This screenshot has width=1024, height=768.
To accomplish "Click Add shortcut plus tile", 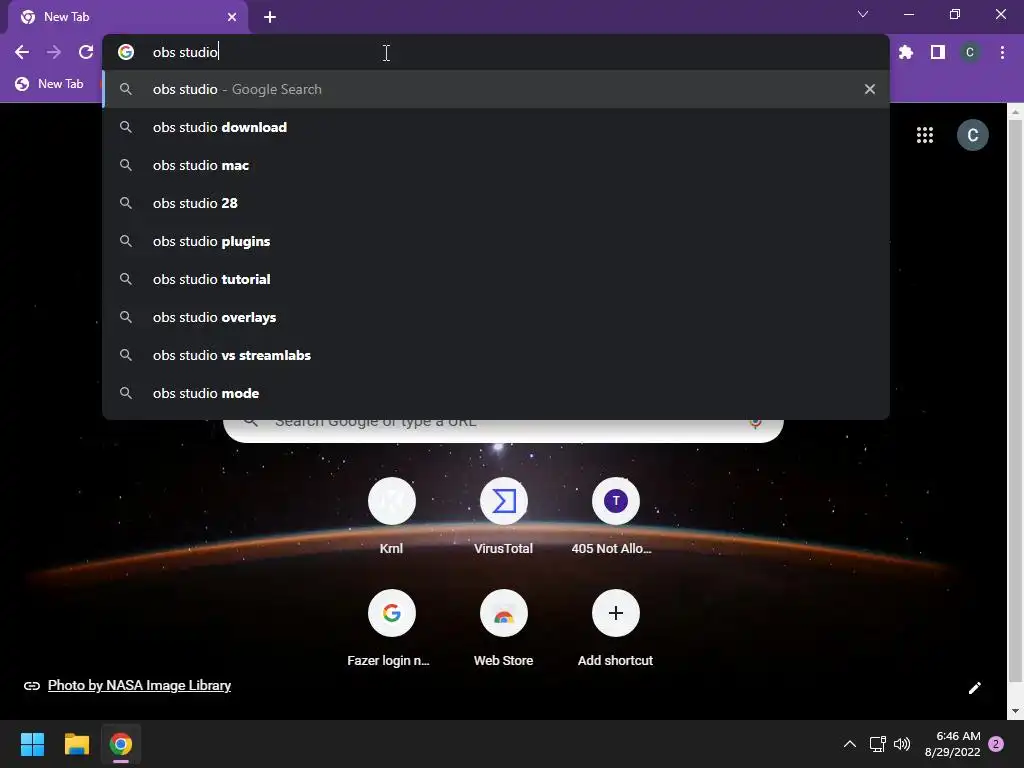I will click(615, 628).
